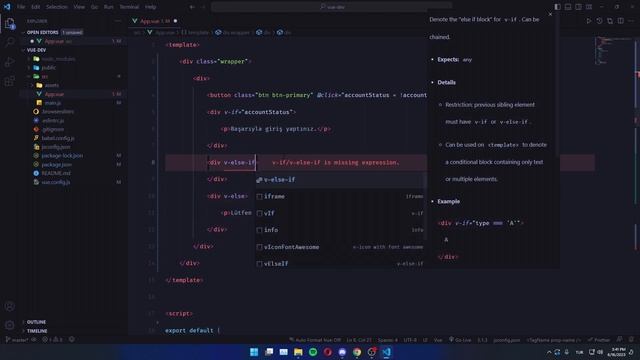Open File Explorer from taskbar
Image resolution: width=640 pixels, height=360 pixels.
pyautogui.click(x=298, y=352)
